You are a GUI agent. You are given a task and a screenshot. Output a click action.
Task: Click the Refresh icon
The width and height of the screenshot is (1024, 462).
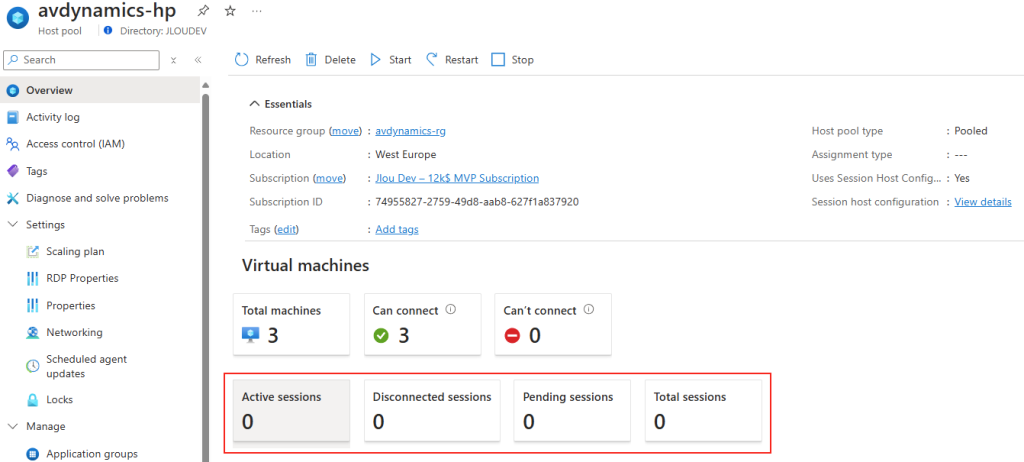[x=242, y=59]
